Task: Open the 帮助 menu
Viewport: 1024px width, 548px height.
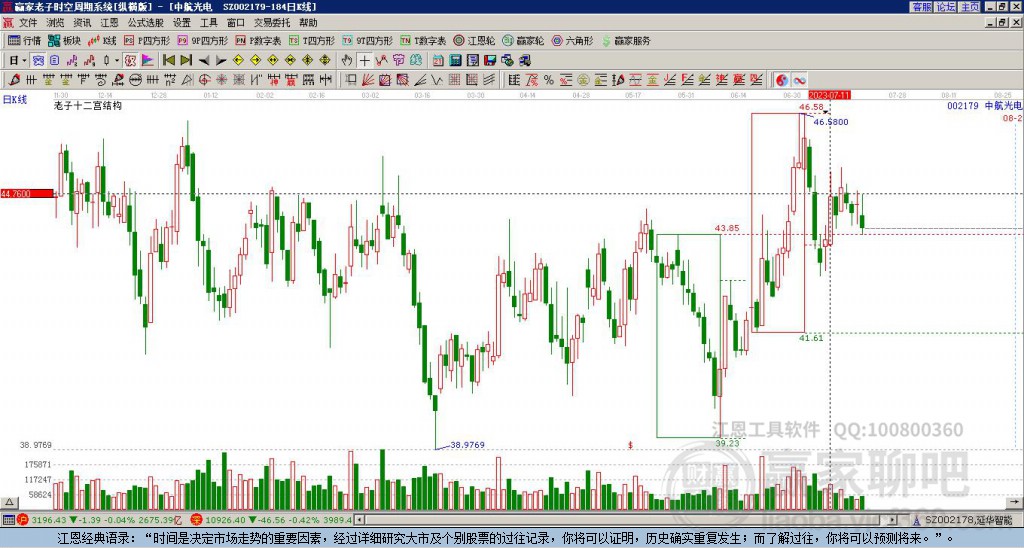Action: [x=308, y=23]
